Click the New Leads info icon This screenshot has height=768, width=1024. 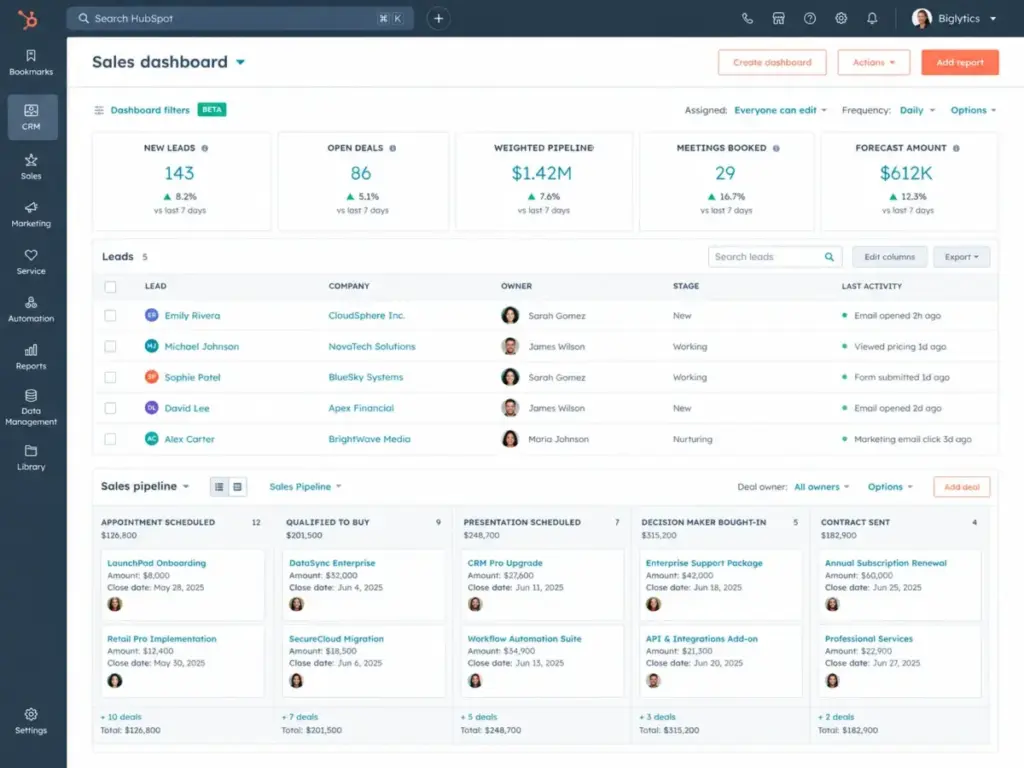pyautogui.click(x=204, y=148)
